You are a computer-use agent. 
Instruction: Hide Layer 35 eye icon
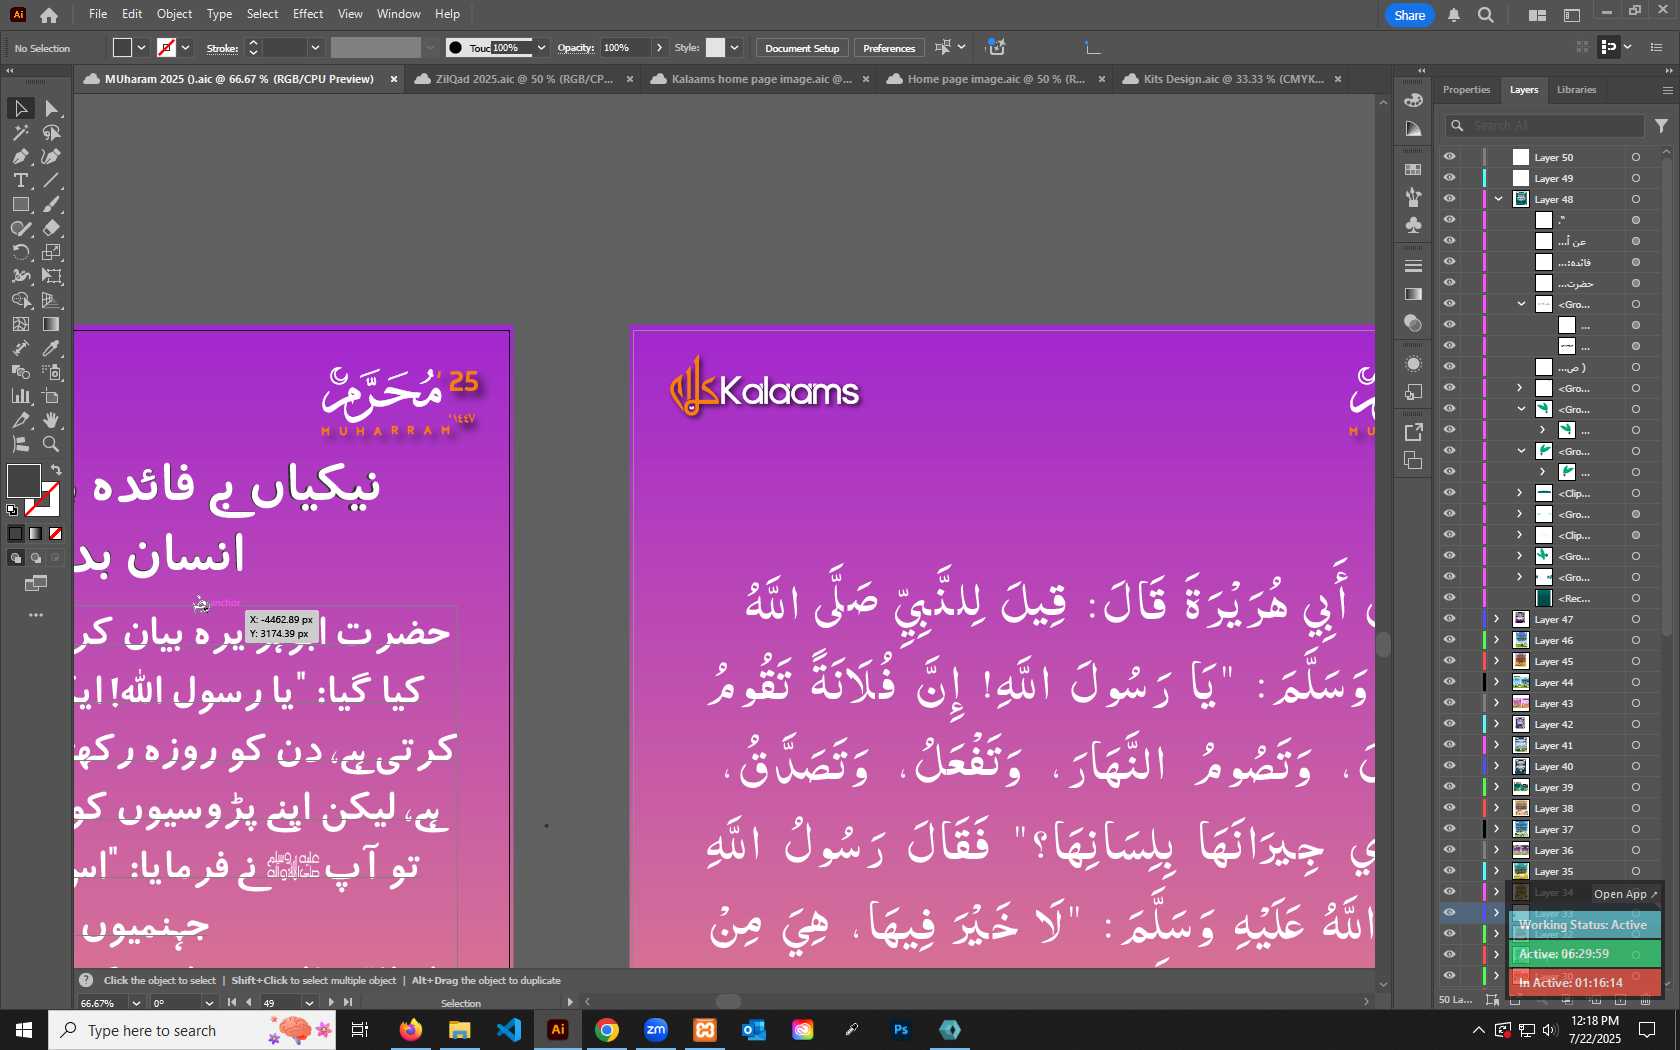1449,871
